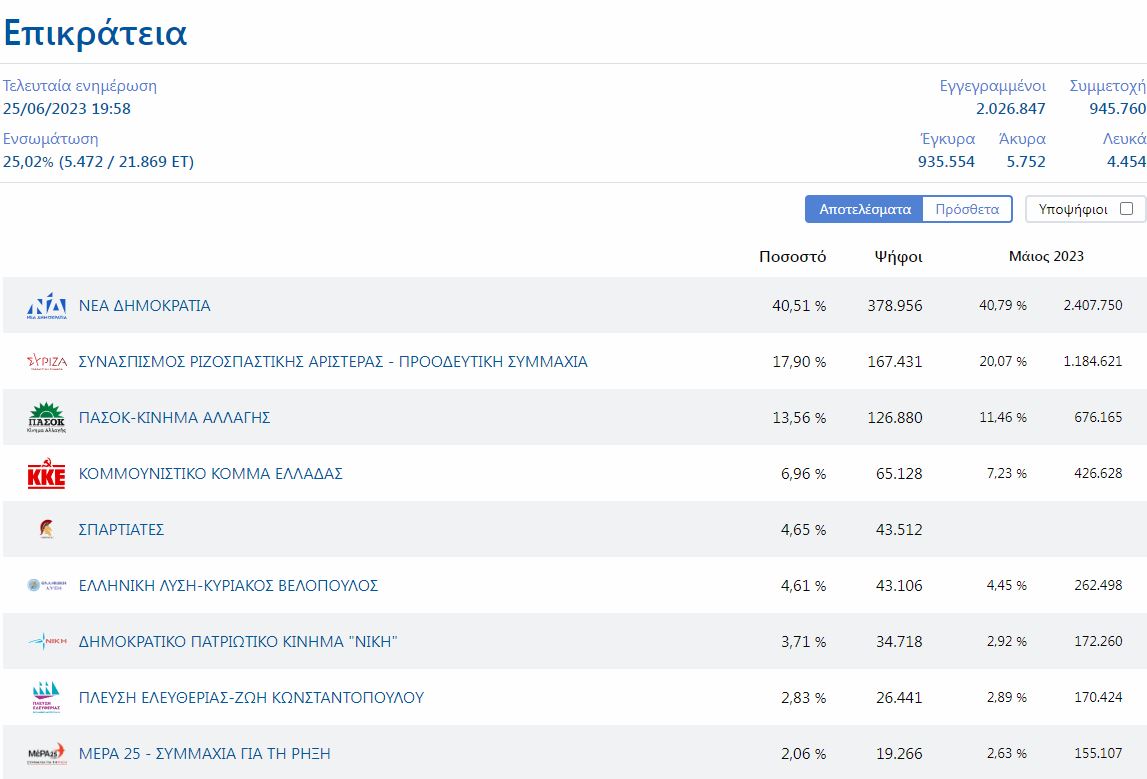The height and width of the screenshot is (779, 1147).
Task: Open ΠΛΕΥΣΗ ΕΛΕΥΘΕΡΙΑΣ-ΖΩΗ ΚΩΝΣΤΑΝΤΟΠΟΥΛΟΥ link
Action: pyautogui.click(x=252, y=698)
